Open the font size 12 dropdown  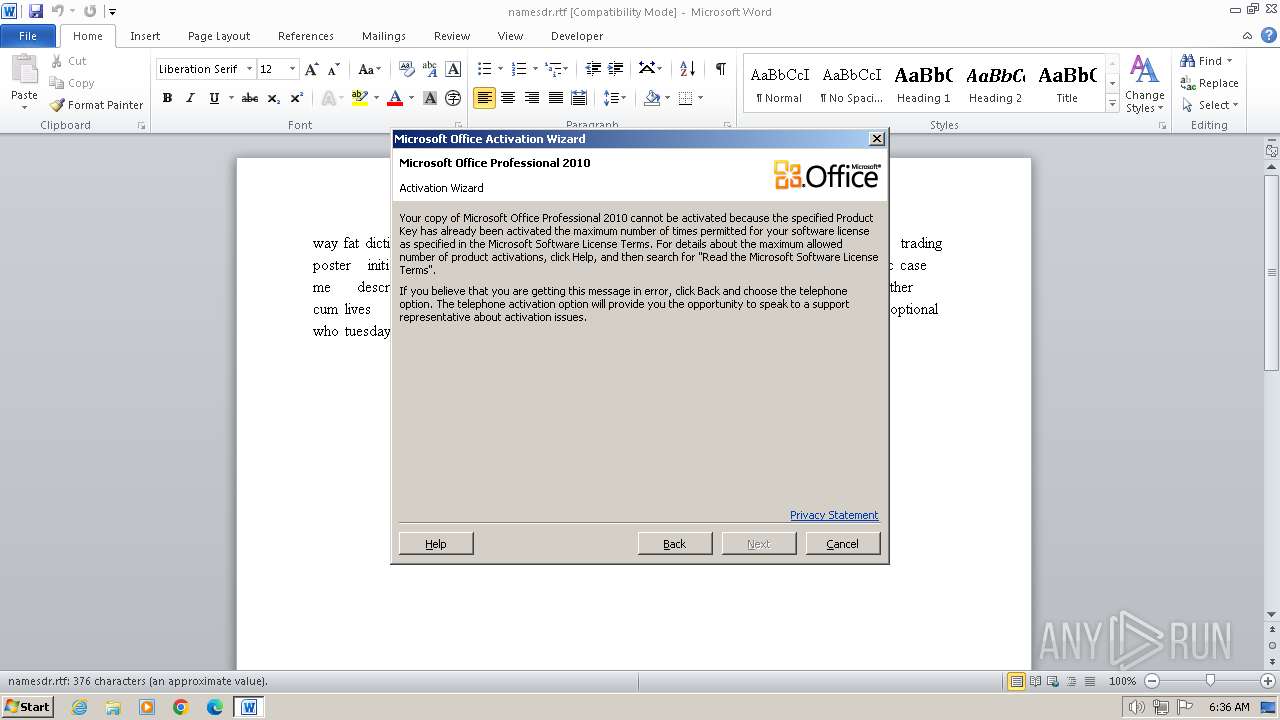(292, 69)
